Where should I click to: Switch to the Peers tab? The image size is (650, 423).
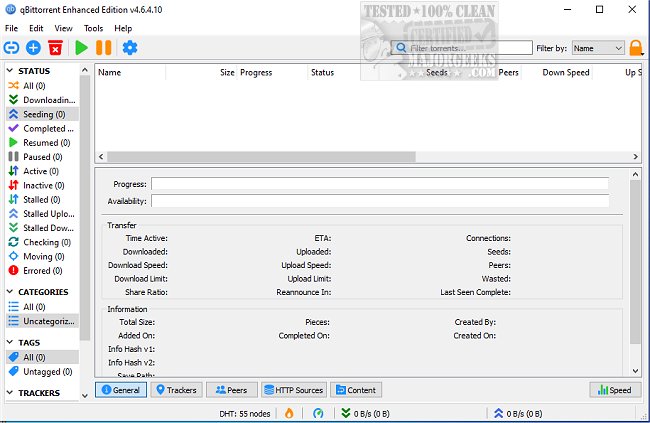[232, 390]
